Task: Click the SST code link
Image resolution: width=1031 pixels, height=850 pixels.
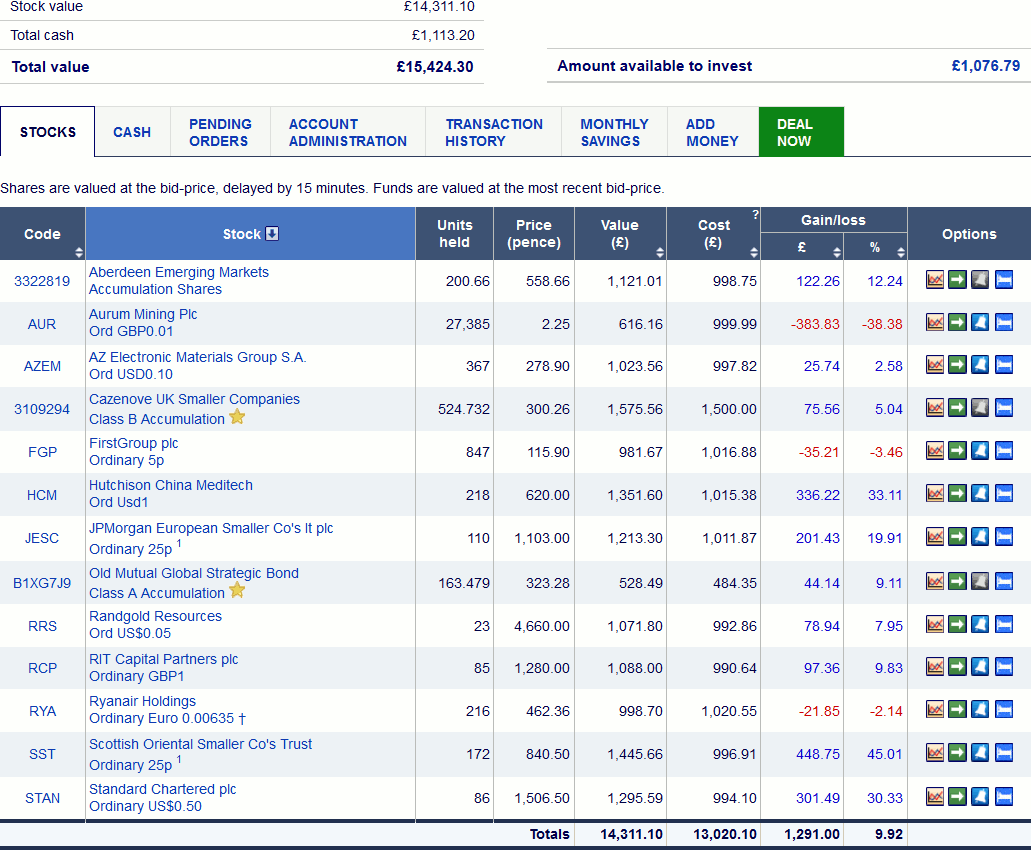Action: [42, 754]
